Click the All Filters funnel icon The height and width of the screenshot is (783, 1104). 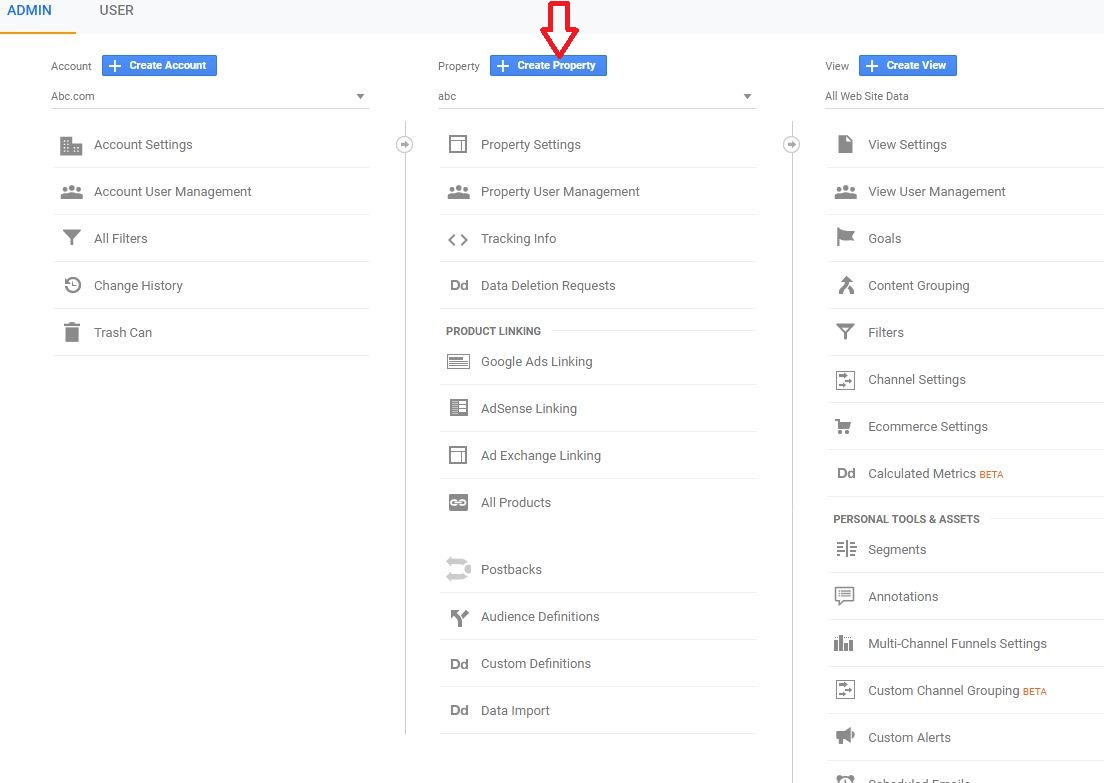coord(71,238)
